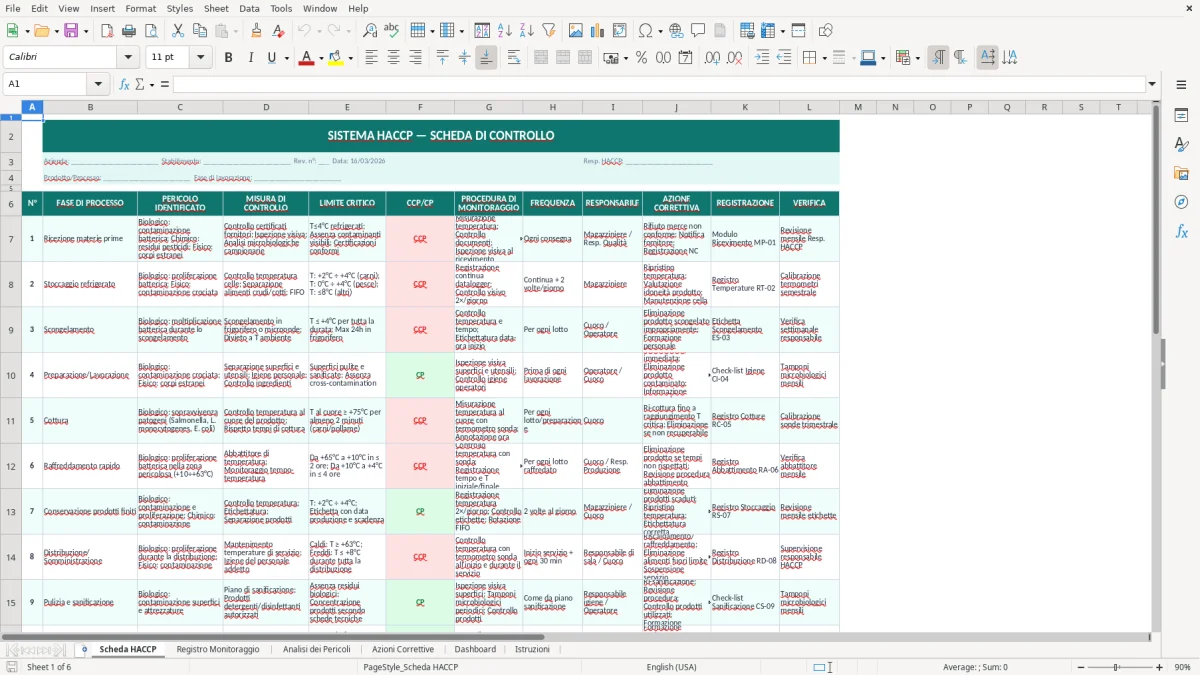This screenshot has width=1200, height=675.
Task: Expand the formula bar
Action: [1153, 84]
